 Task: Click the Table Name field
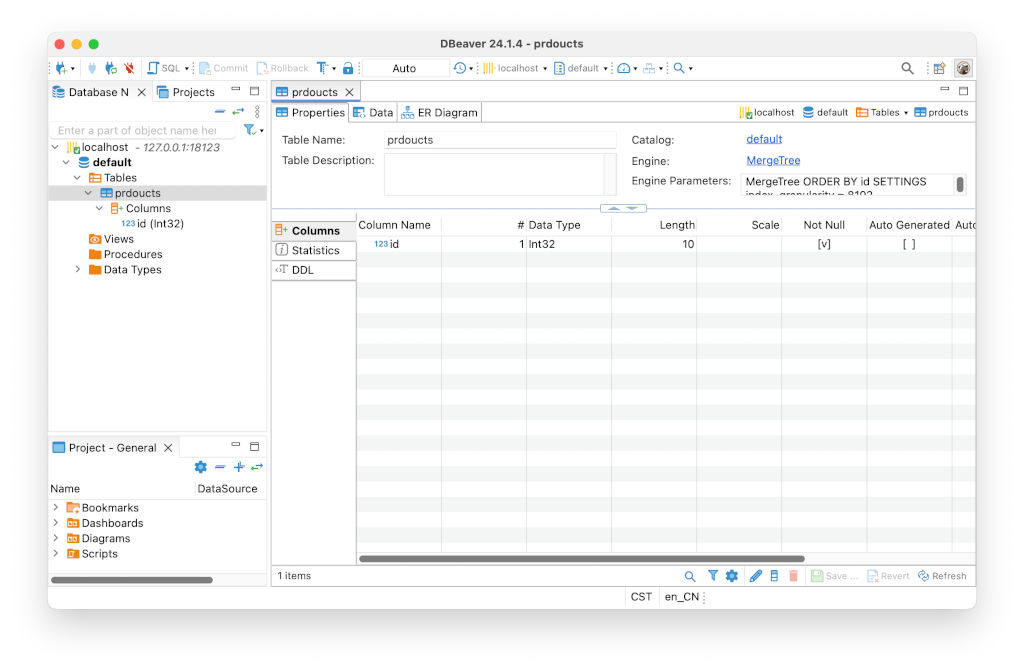[500, 140]
